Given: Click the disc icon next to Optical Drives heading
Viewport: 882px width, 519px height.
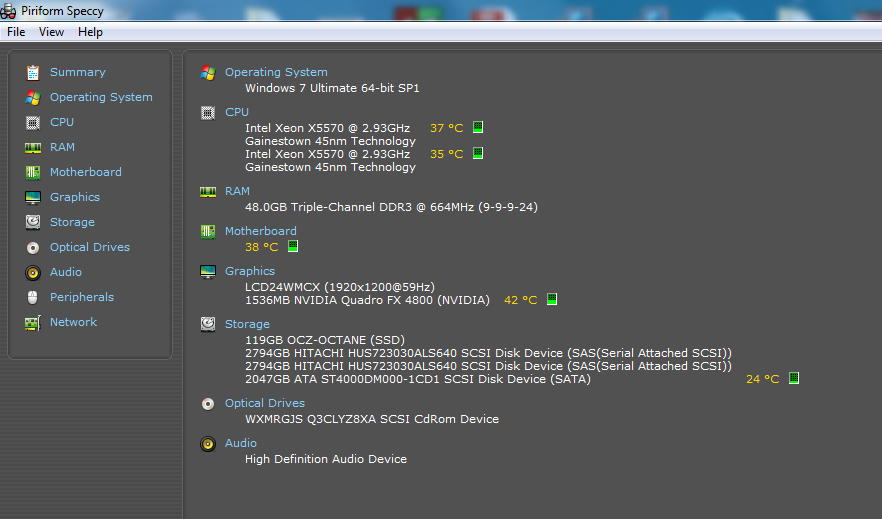Looking at the screenshot, I should point(208,404).
